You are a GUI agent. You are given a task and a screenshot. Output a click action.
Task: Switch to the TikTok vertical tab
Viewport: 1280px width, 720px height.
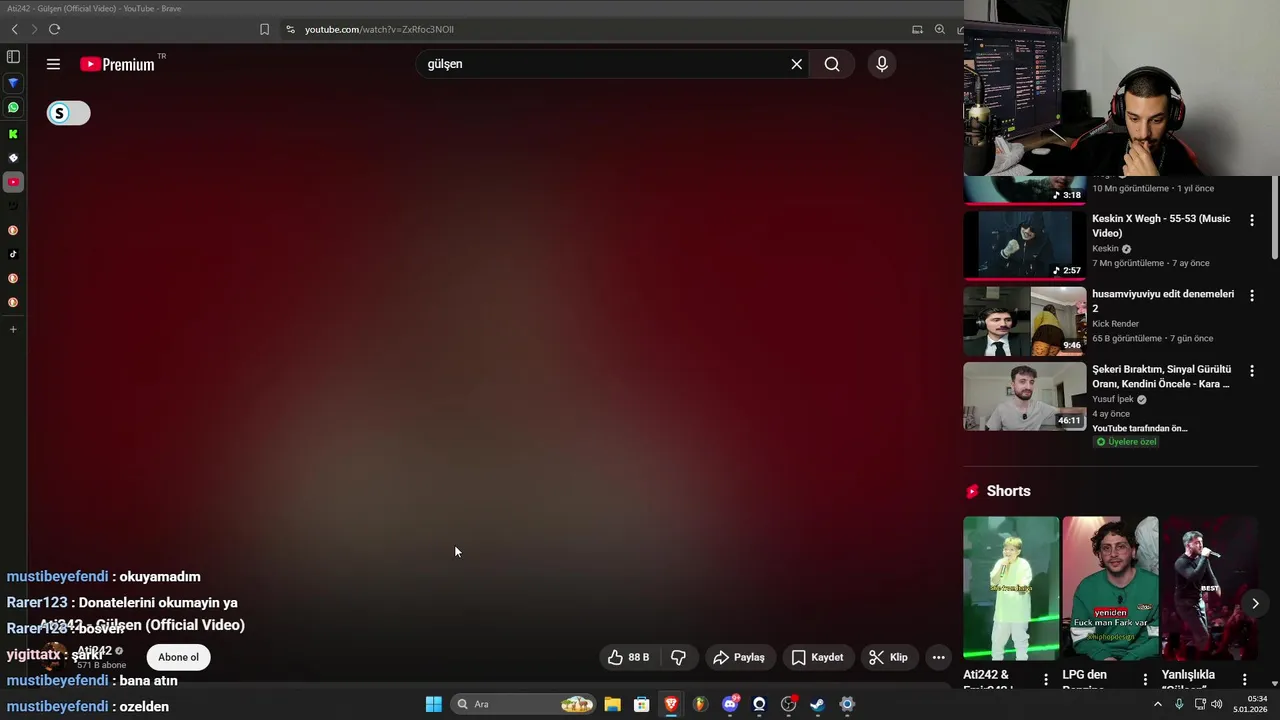point(13,254)
